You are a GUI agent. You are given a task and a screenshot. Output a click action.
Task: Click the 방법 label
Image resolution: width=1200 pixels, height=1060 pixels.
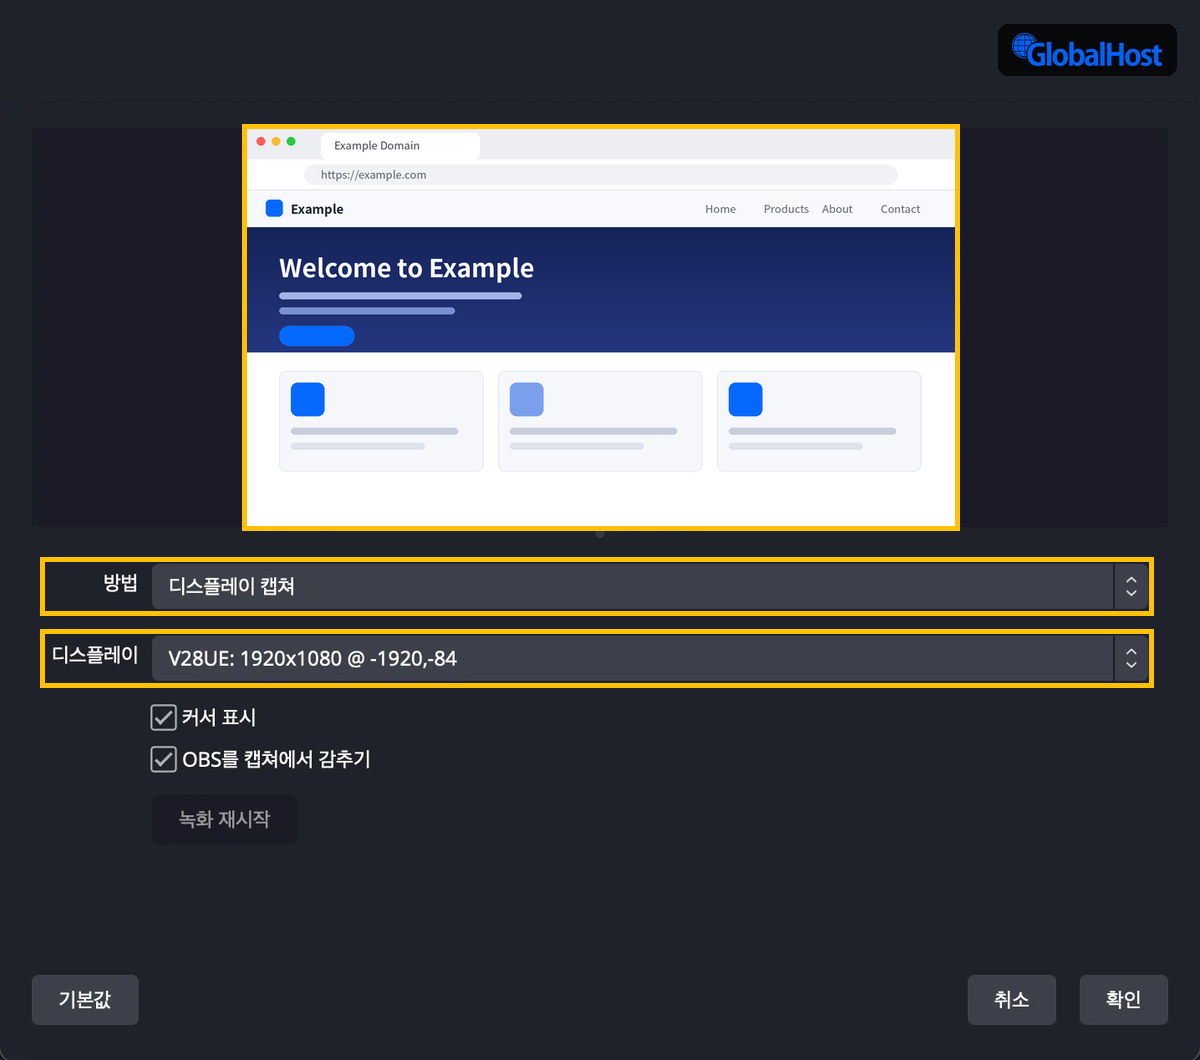point(120,584)
